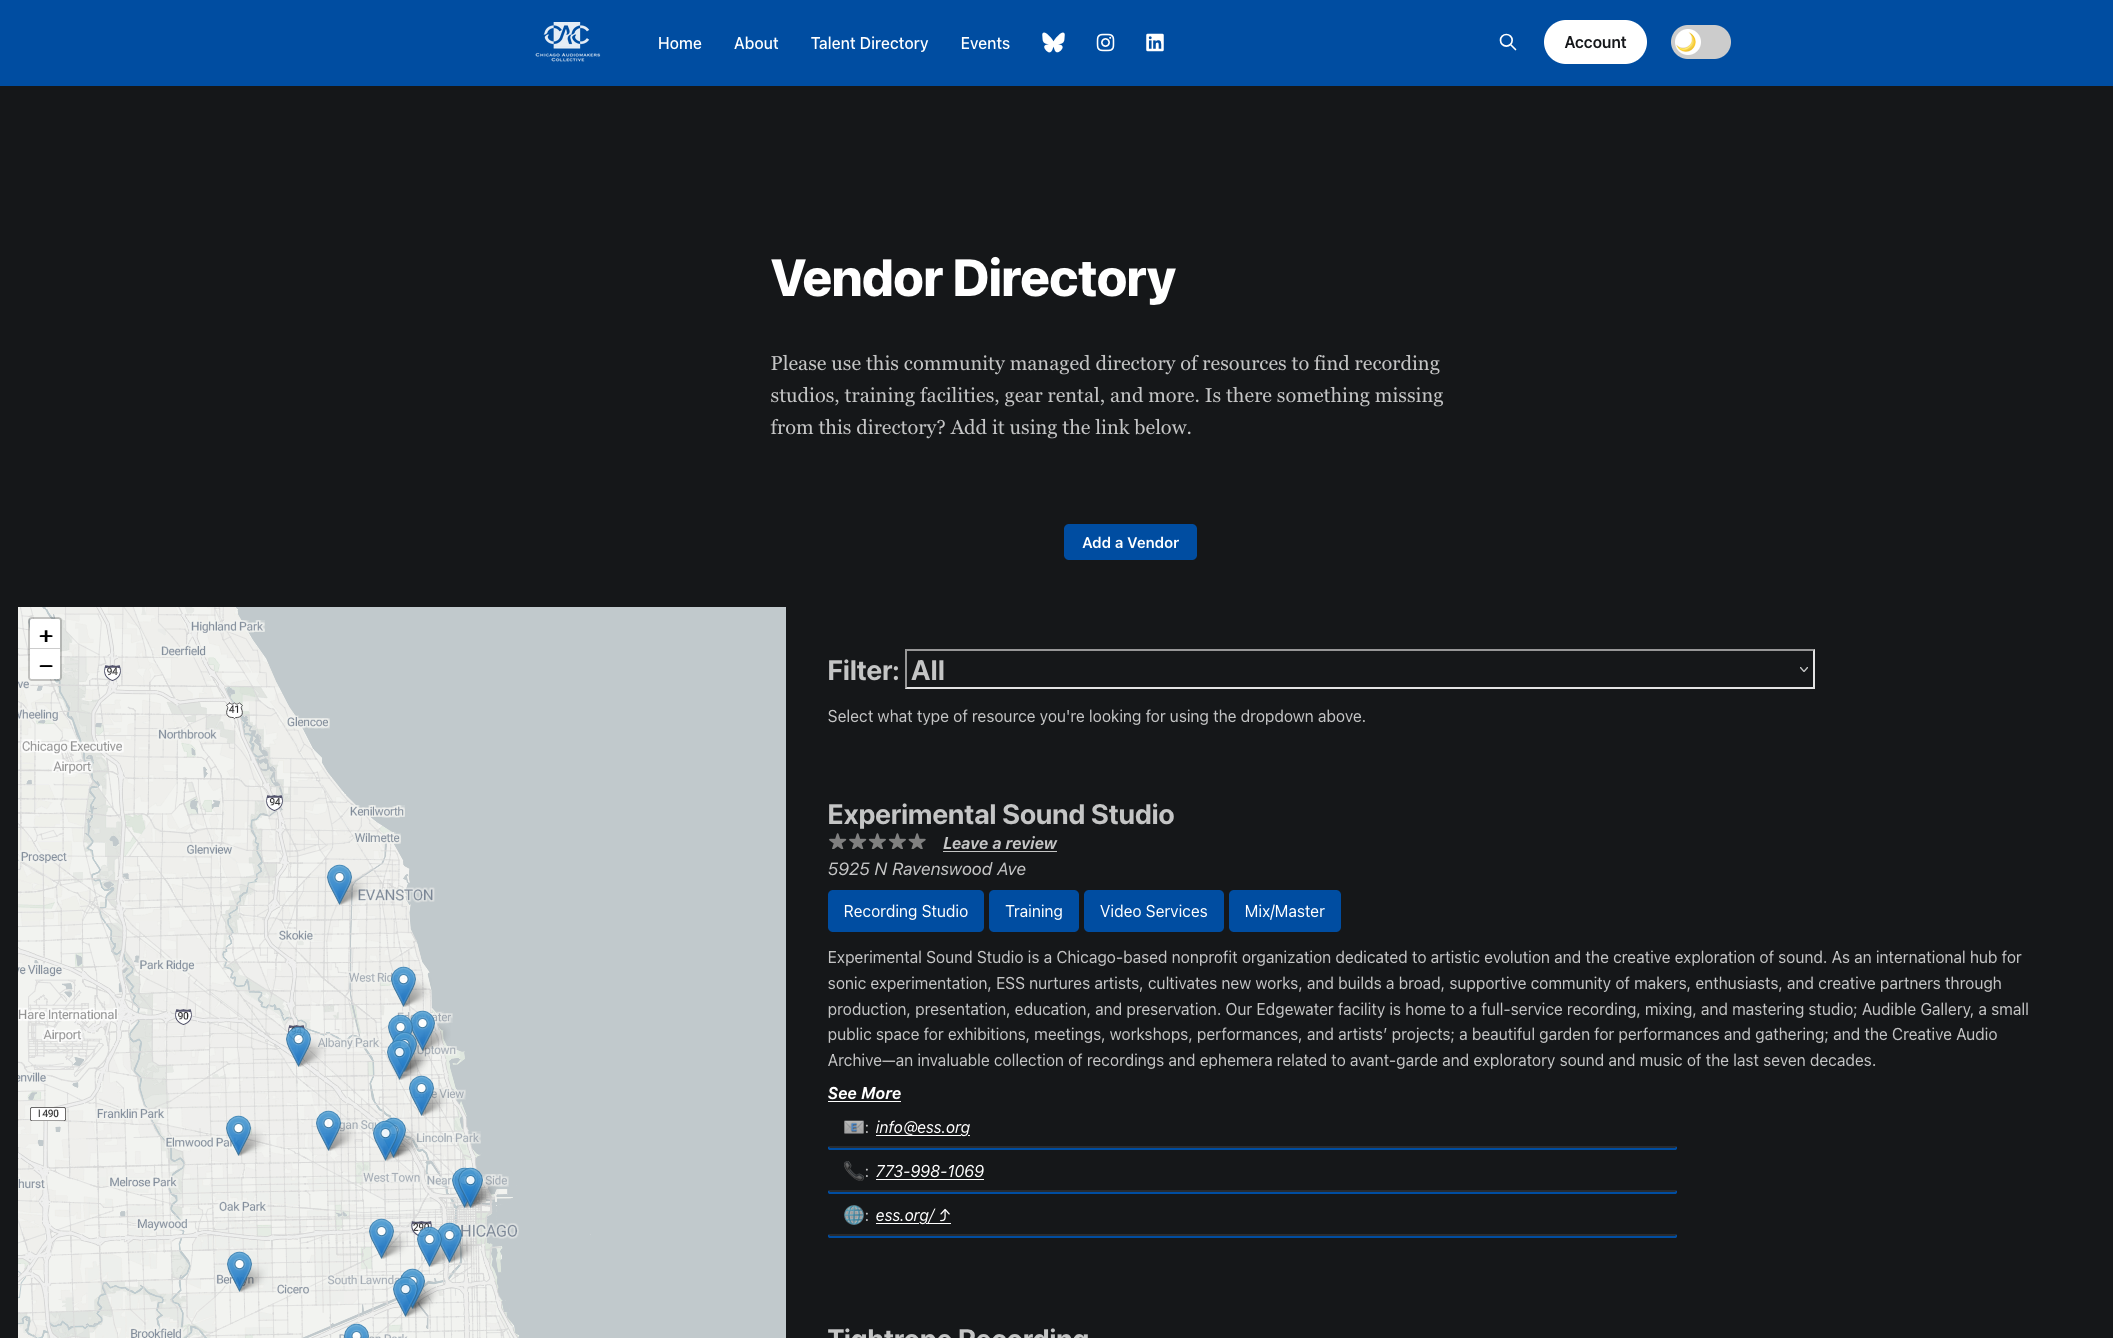Select the map marker near Elmwood Park
Image resolution: width=2113 pixels, height=1338 pixels.
(x=238, y=1134)
